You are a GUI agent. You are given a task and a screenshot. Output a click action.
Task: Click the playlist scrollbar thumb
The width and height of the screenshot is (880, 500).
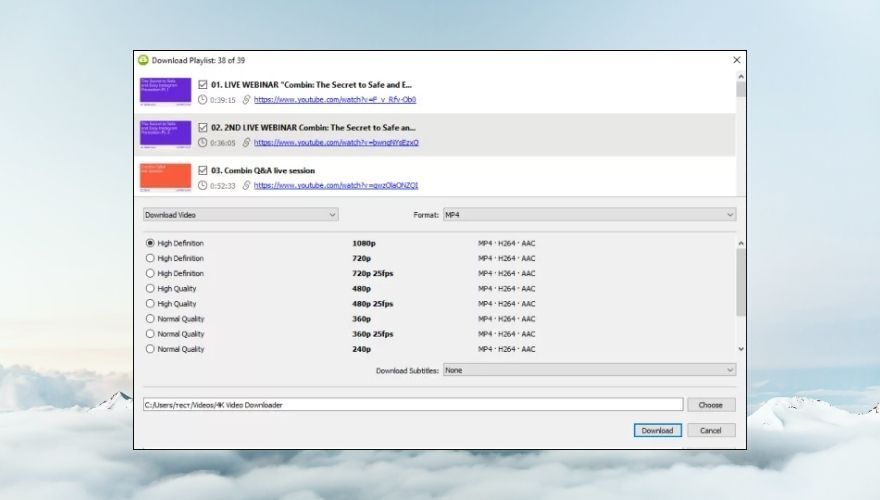741,89
